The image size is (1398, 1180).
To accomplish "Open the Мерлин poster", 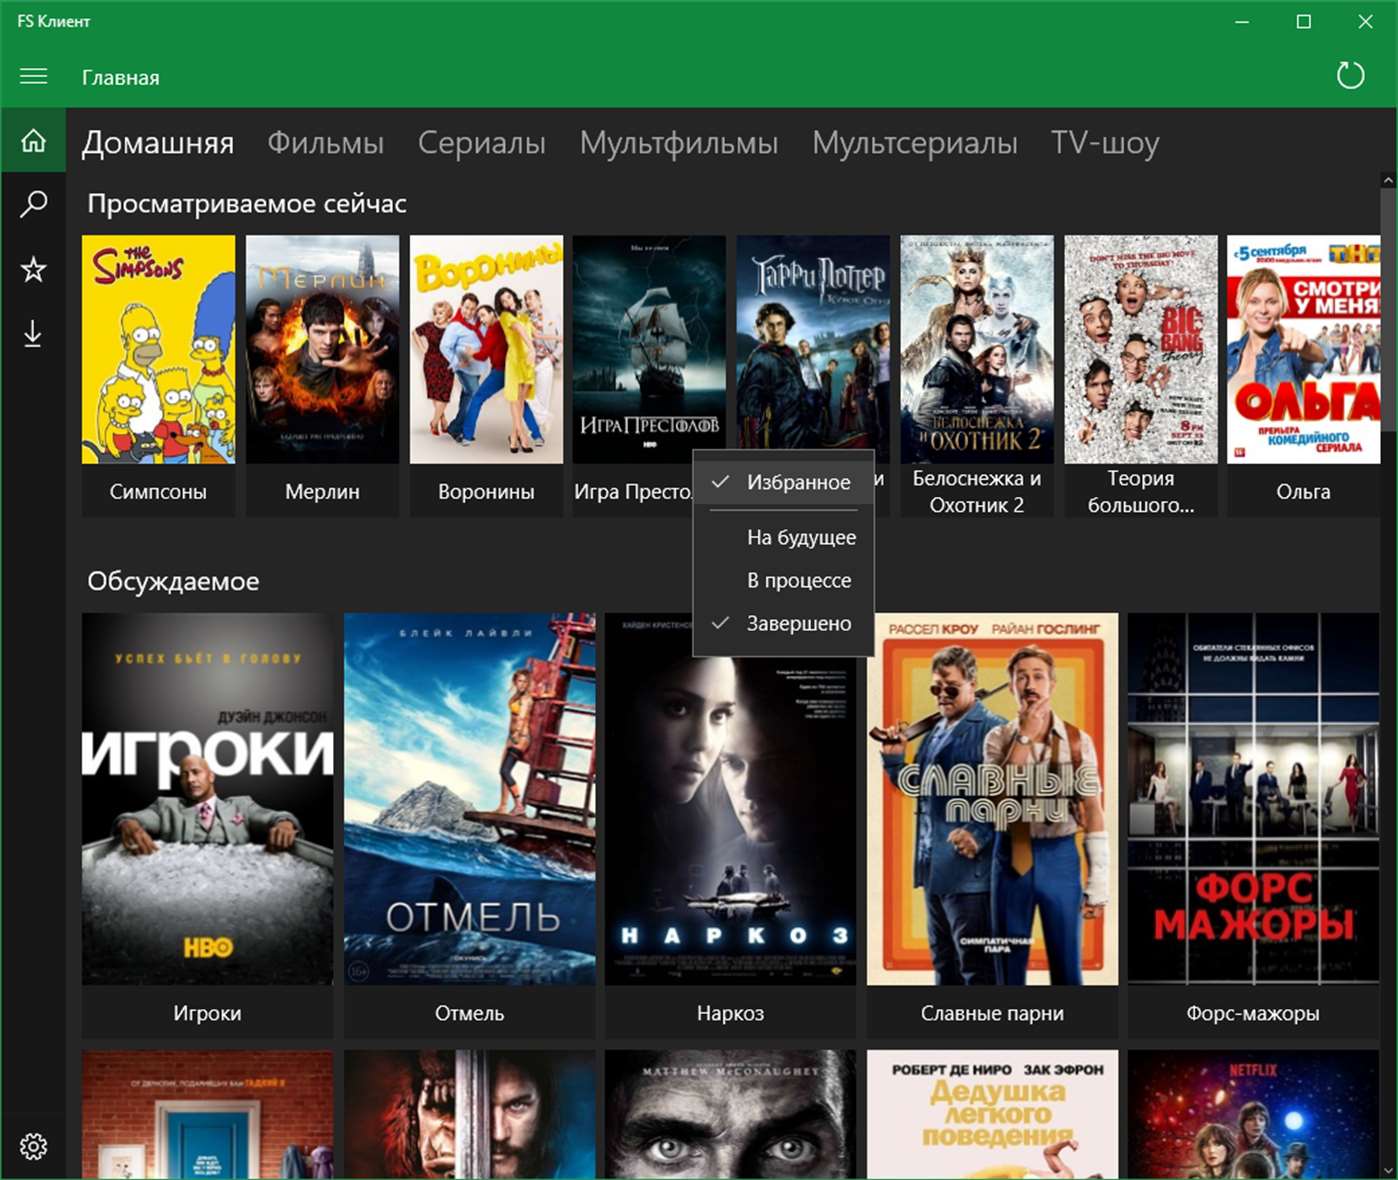I will coord(322,349).
